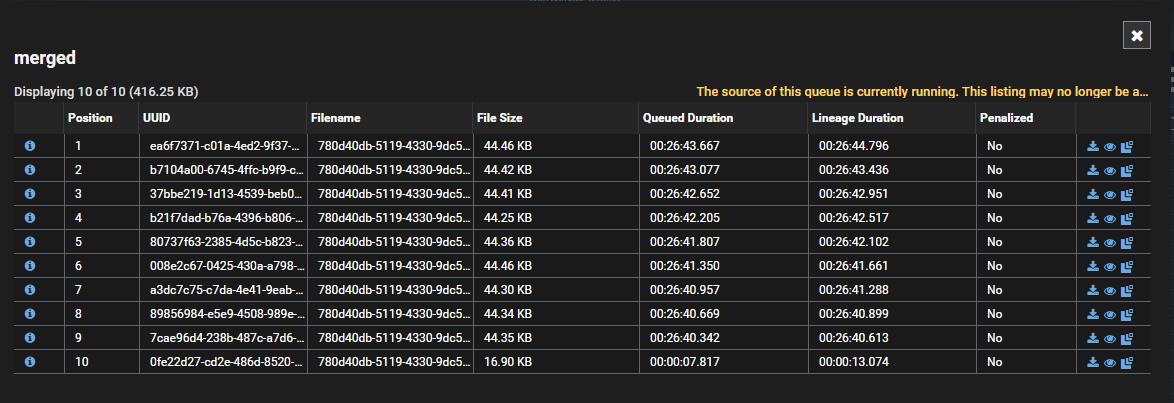View content eye icon for position 3

click(x=1110, y=195)
